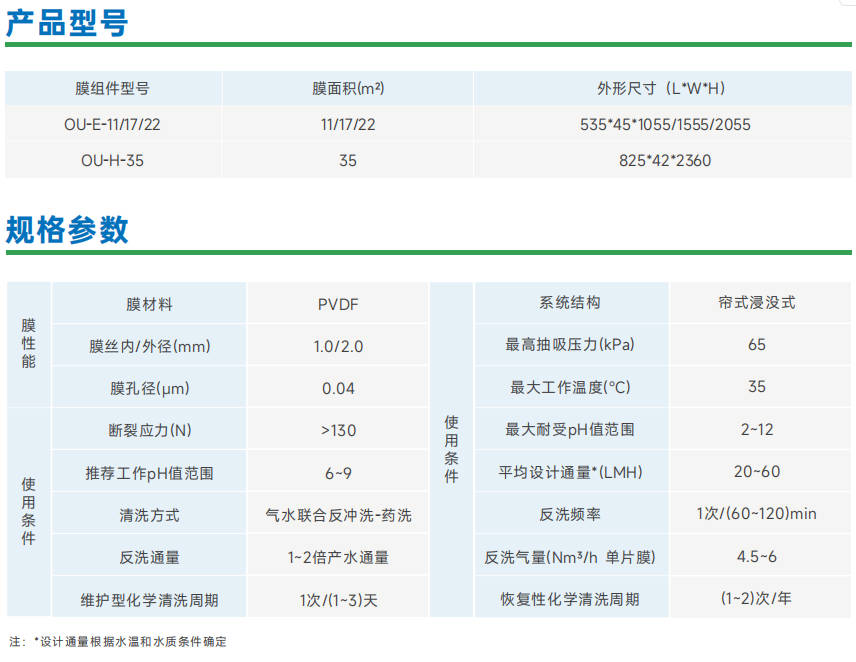Click the 清洗方式 label
Screen dimensions: 856x662
coord(150,515)
